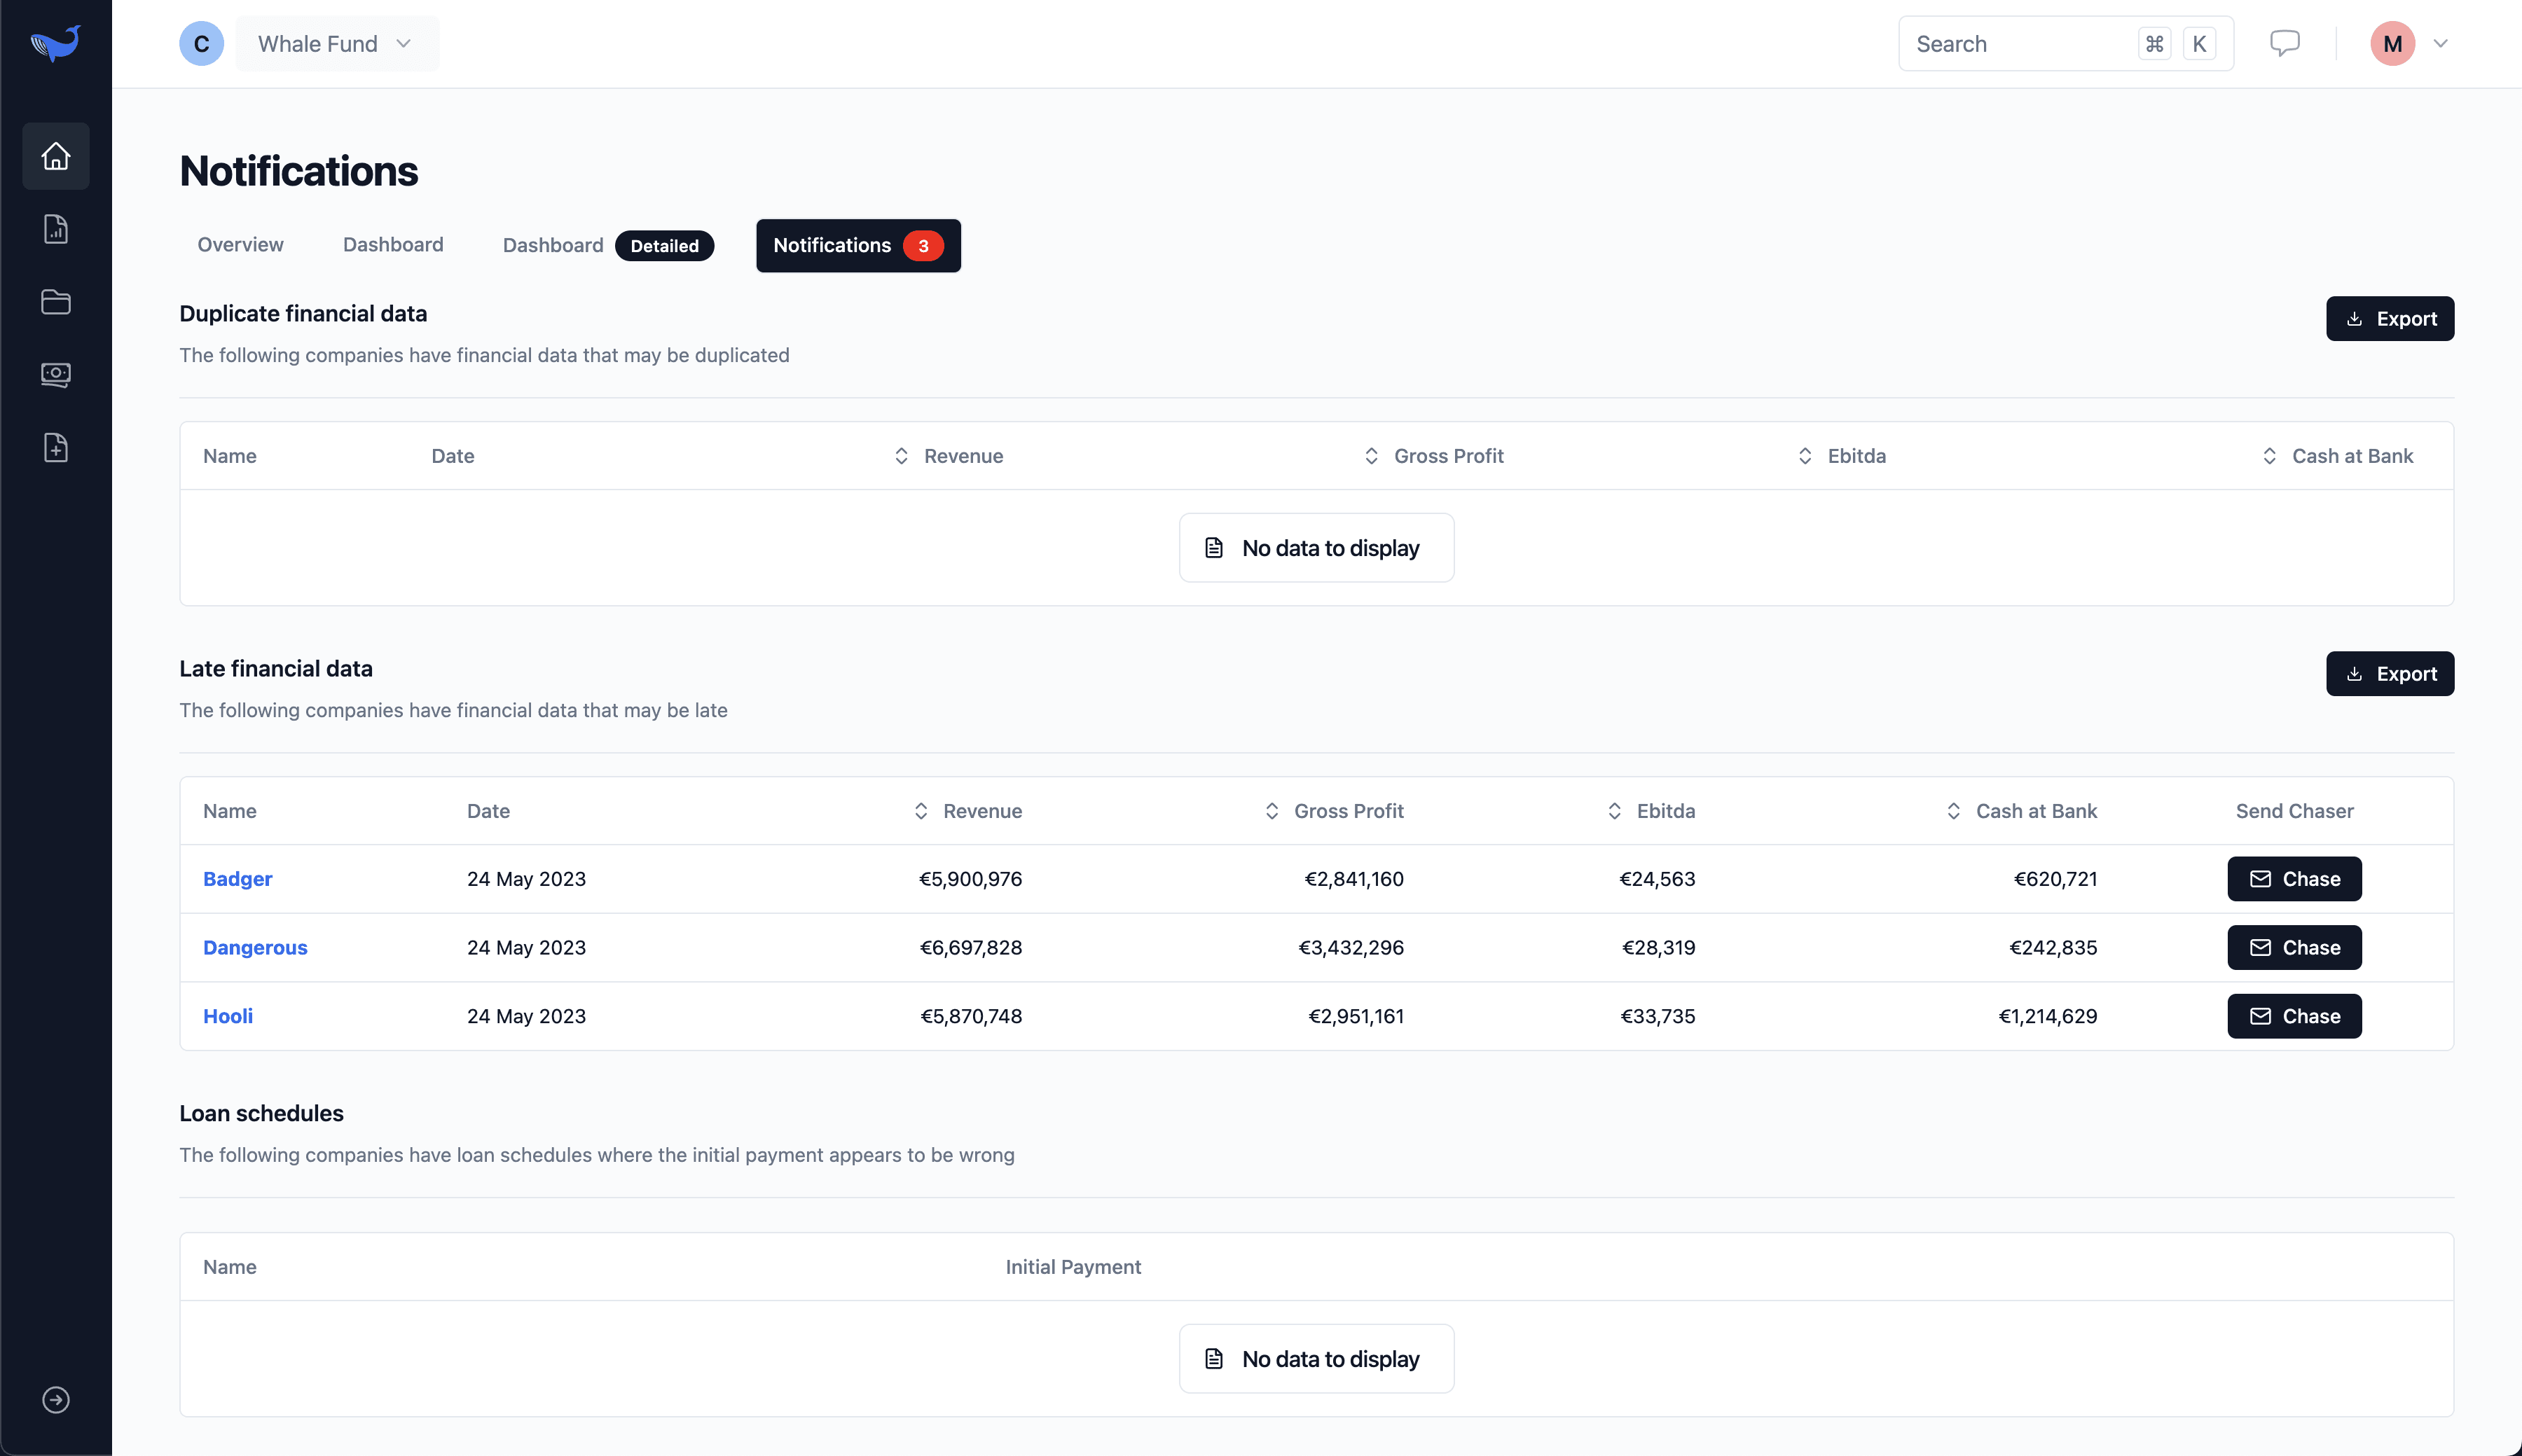
Task: Click the Hooli company link
Action: click(x=227, y=1015)
